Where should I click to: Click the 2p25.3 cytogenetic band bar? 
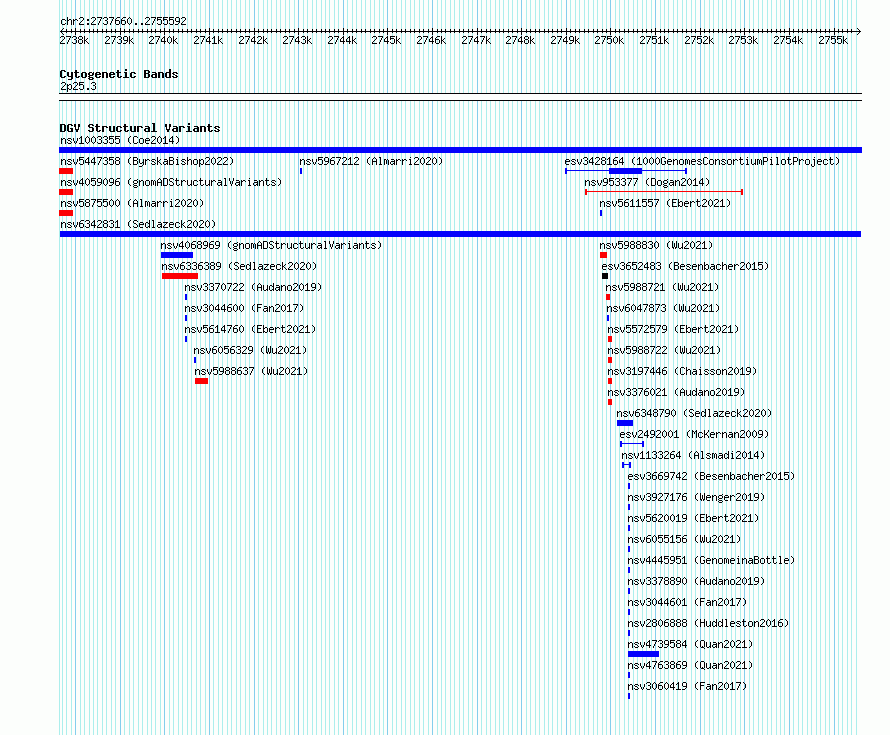coord(460,97)
